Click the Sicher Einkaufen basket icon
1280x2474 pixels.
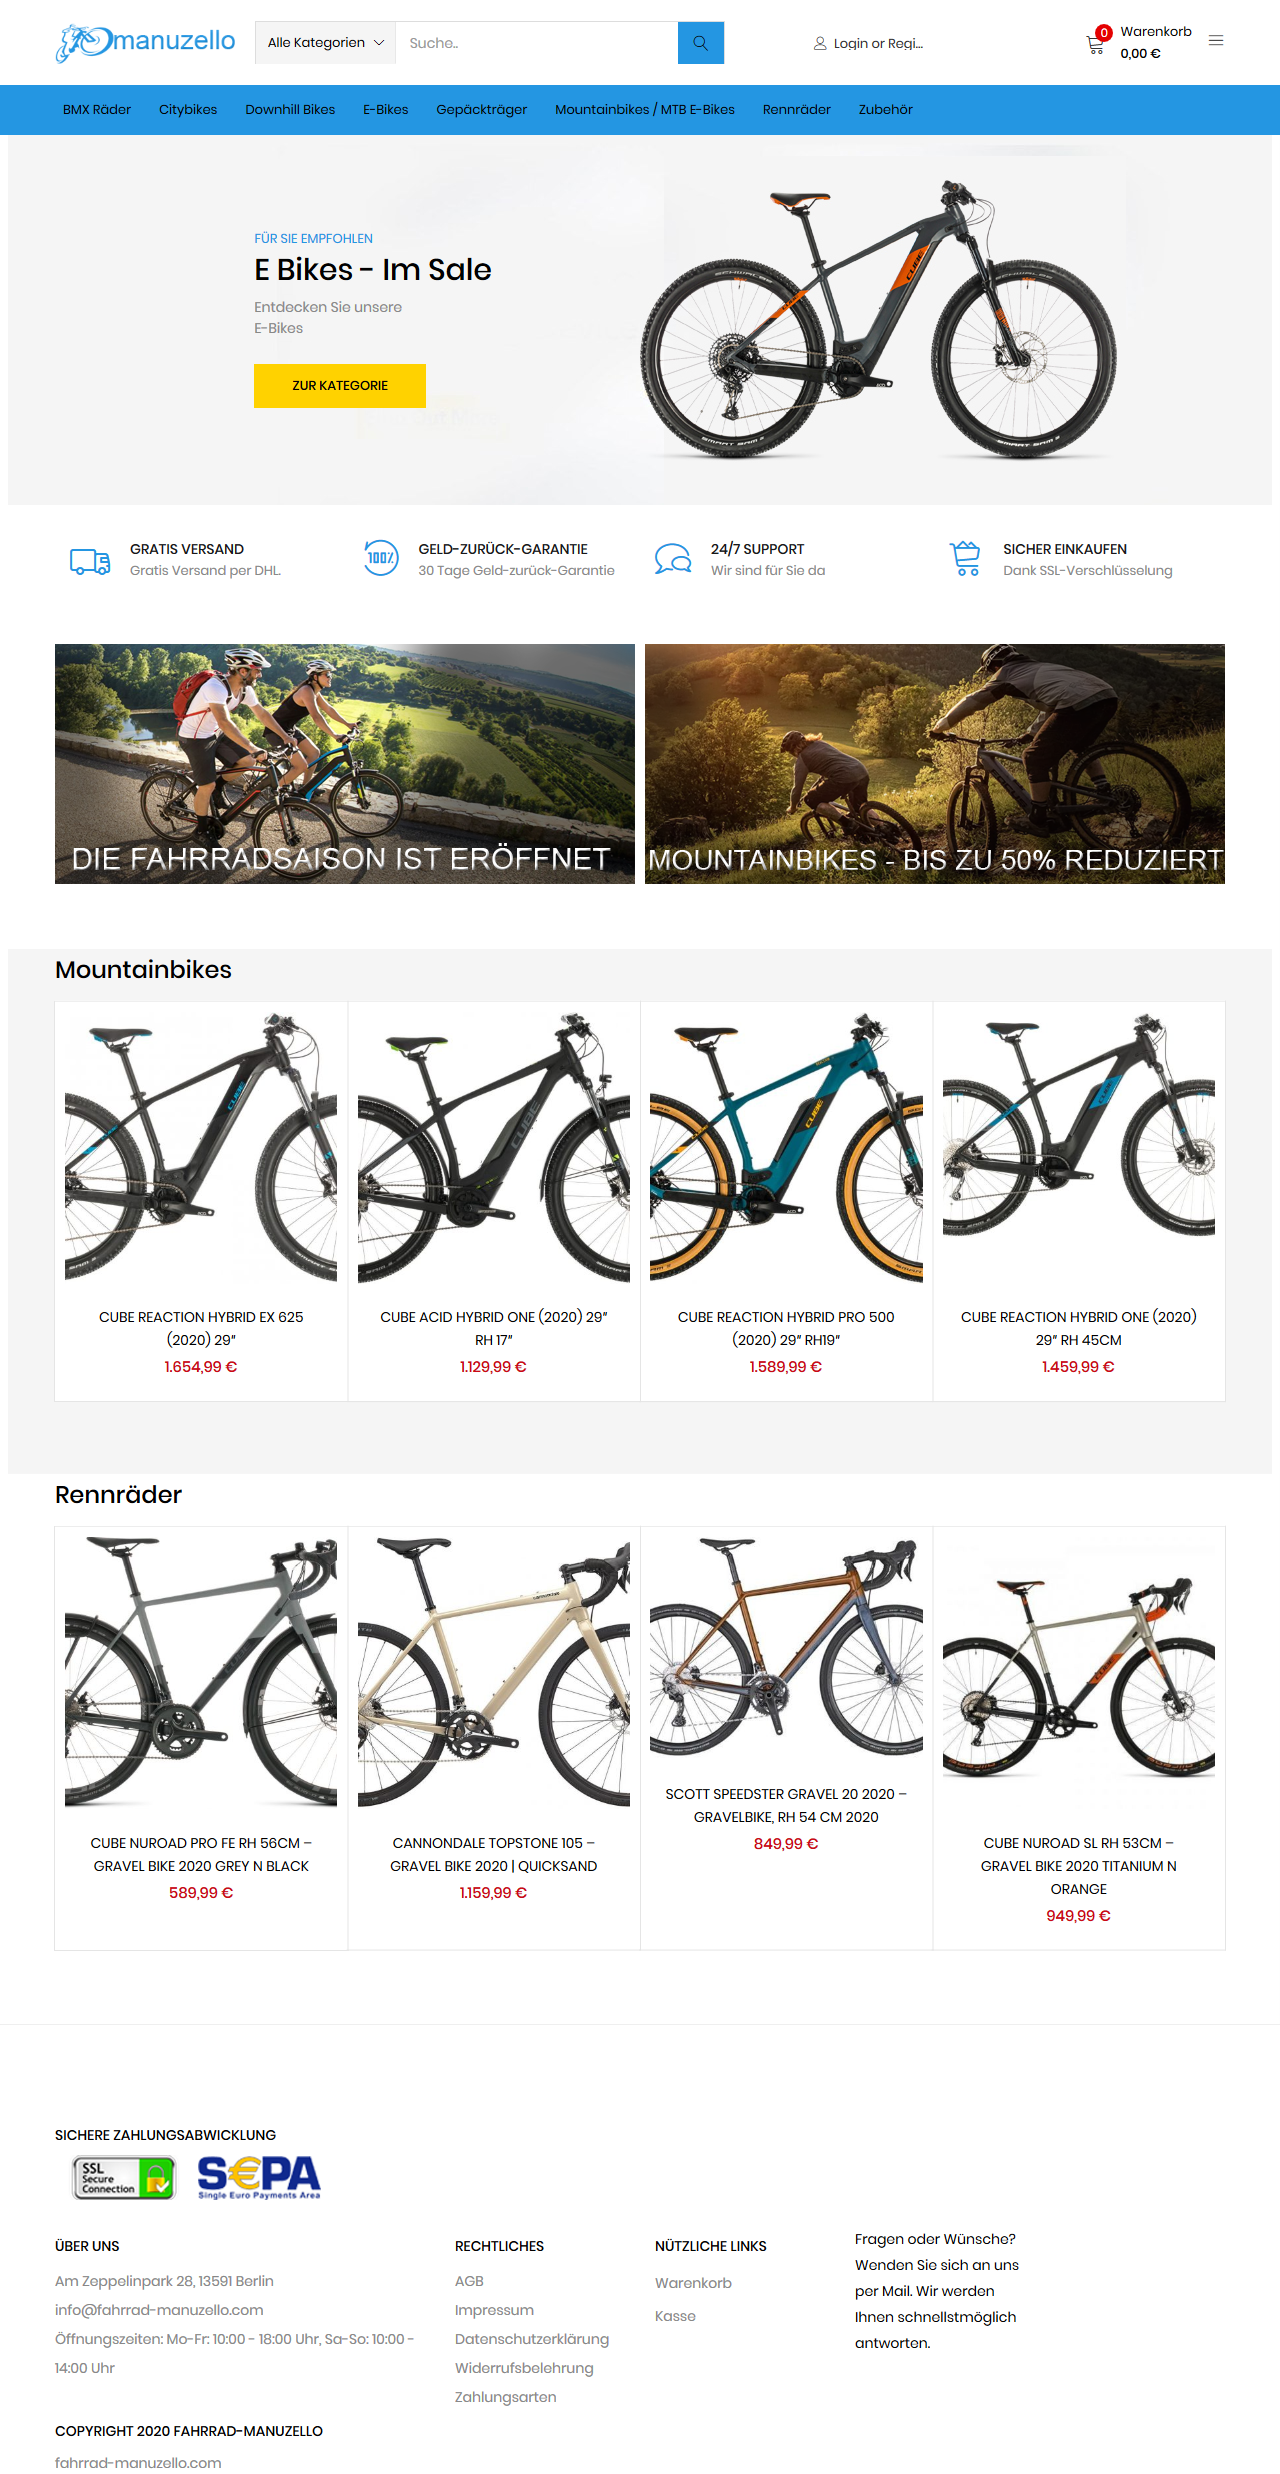click(965, 559)
